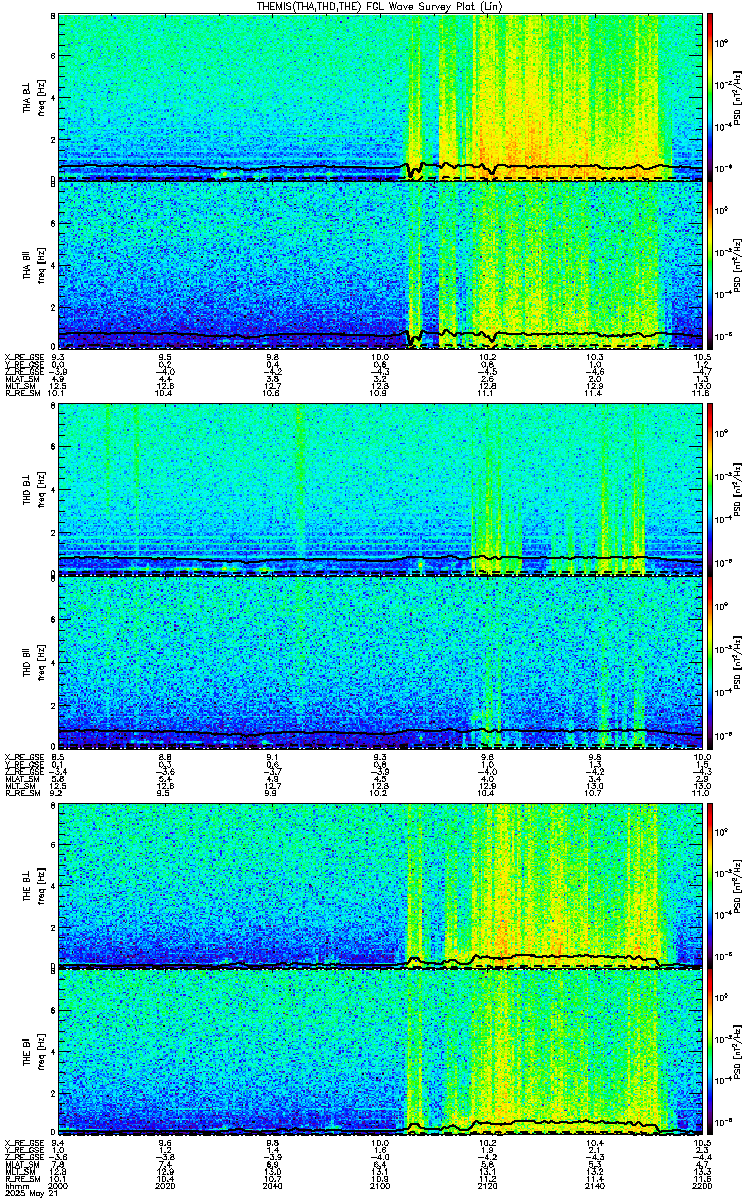
Task: Click the THE B-parallel PSD color bar
Action: coord(711,1054)
